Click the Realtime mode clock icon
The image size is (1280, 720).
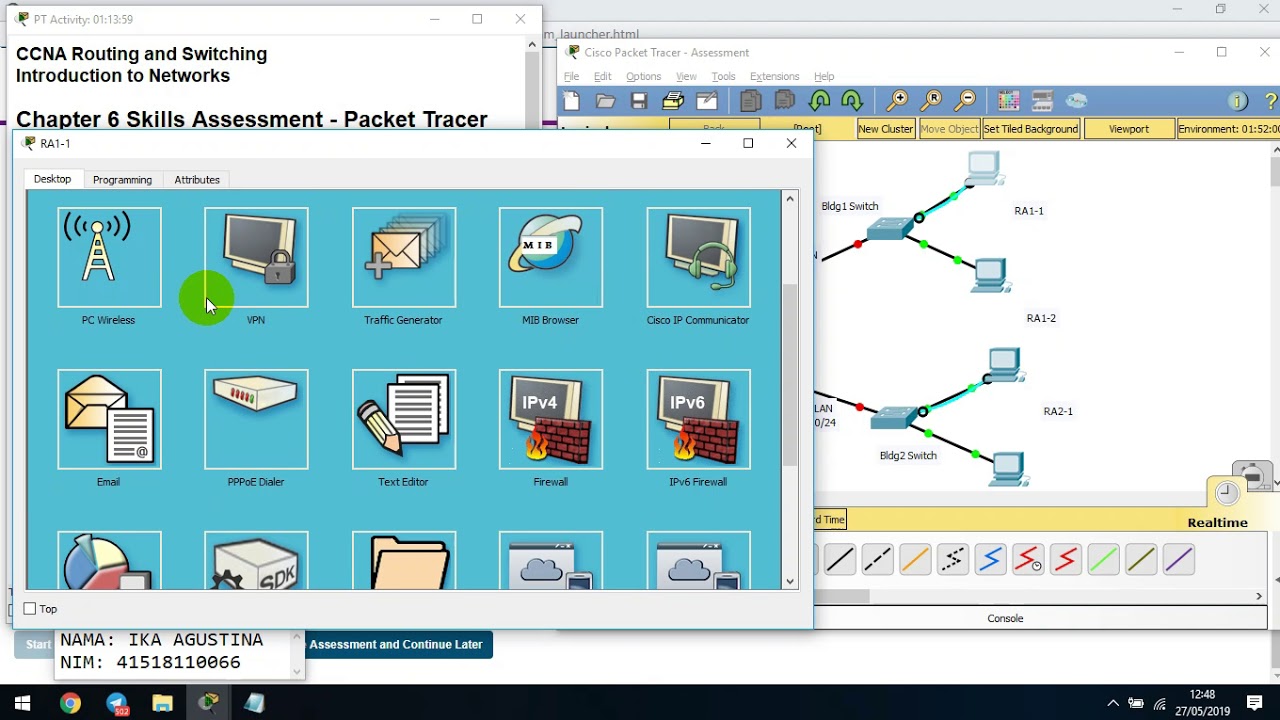point(1227,492)
